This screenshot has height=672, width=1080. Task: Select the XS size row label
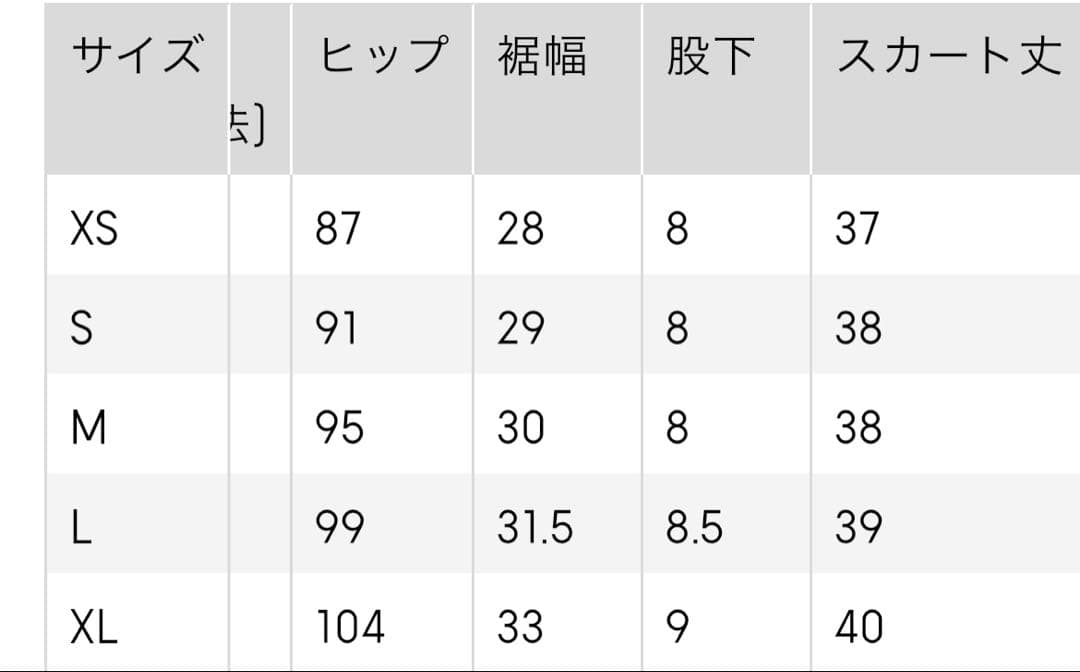(x=94, y=230)
